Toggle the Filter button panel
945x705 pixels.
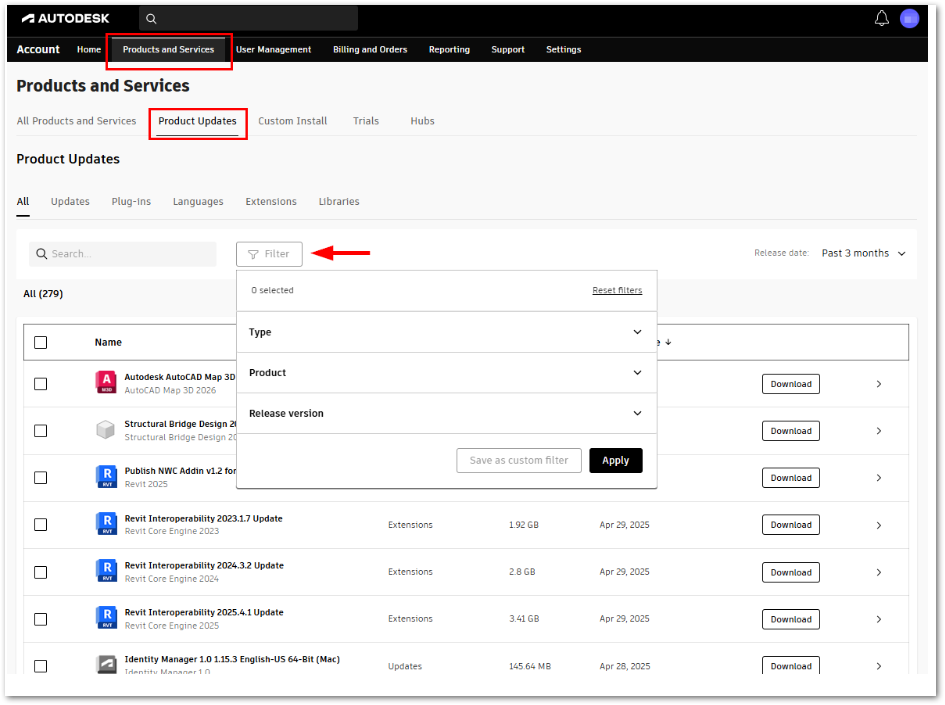(269, 254)
